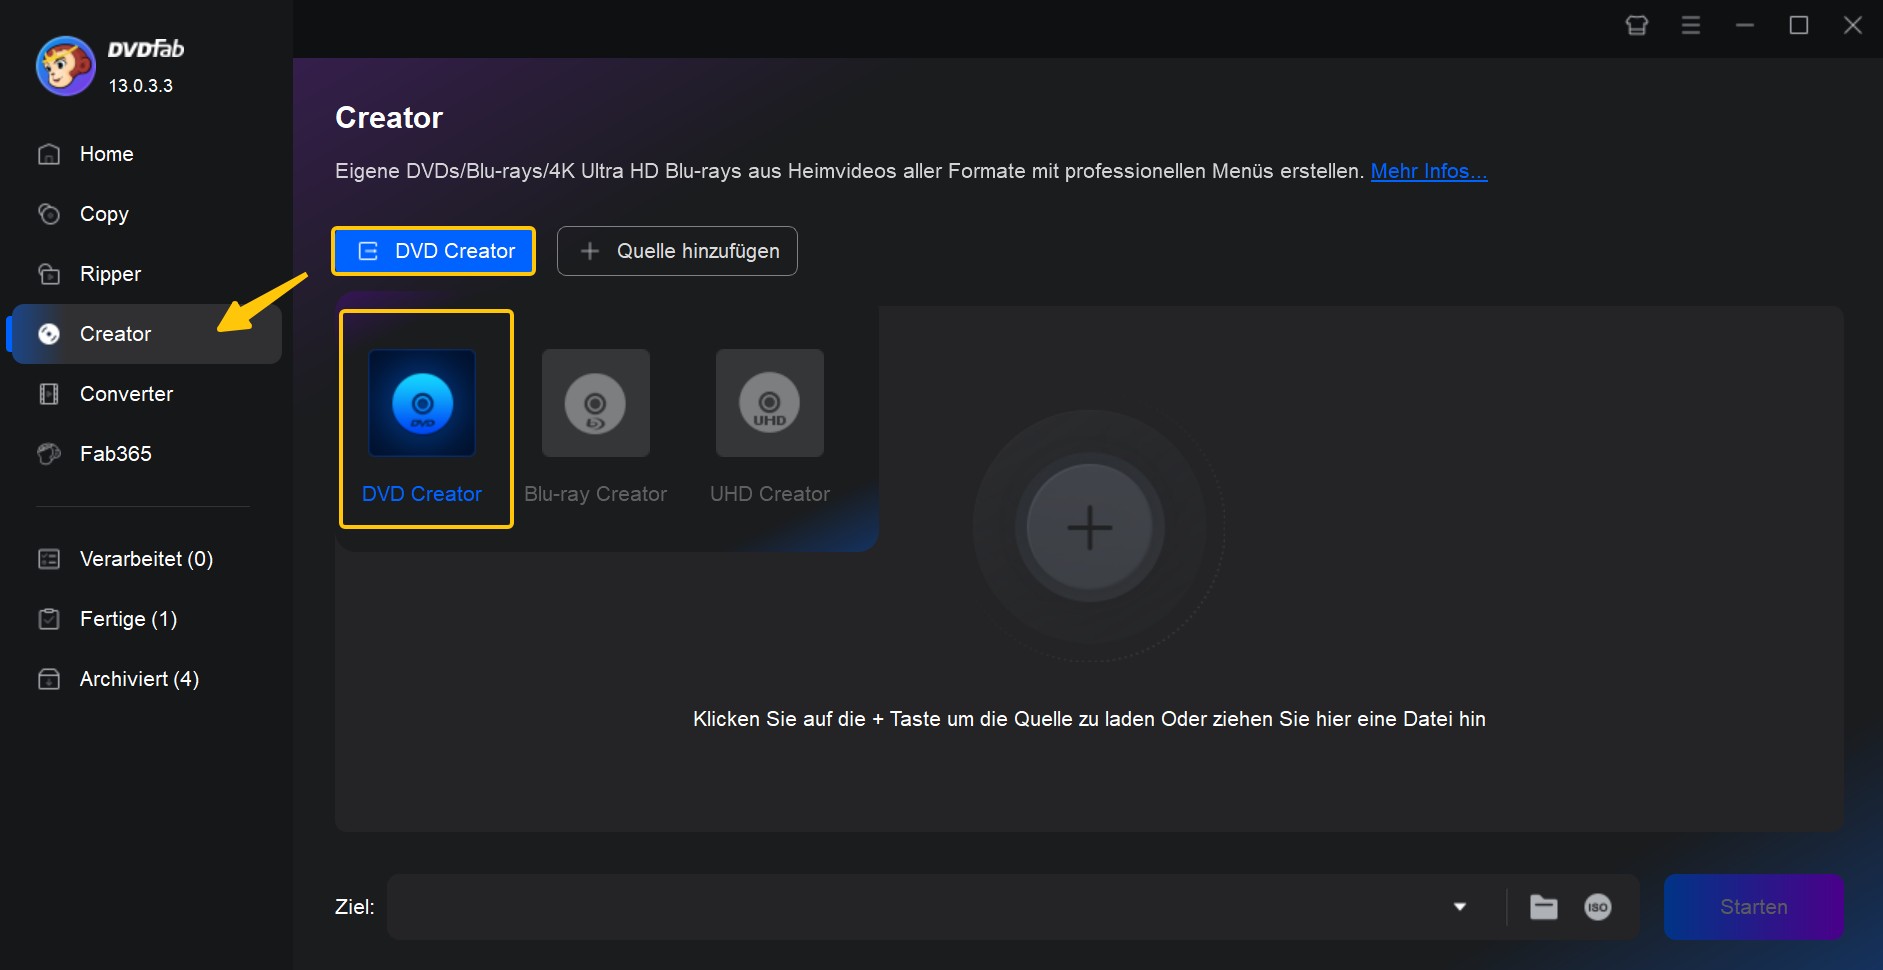Open the Converter module
This screenshot has width=1883, height=970.
(126, 393)
